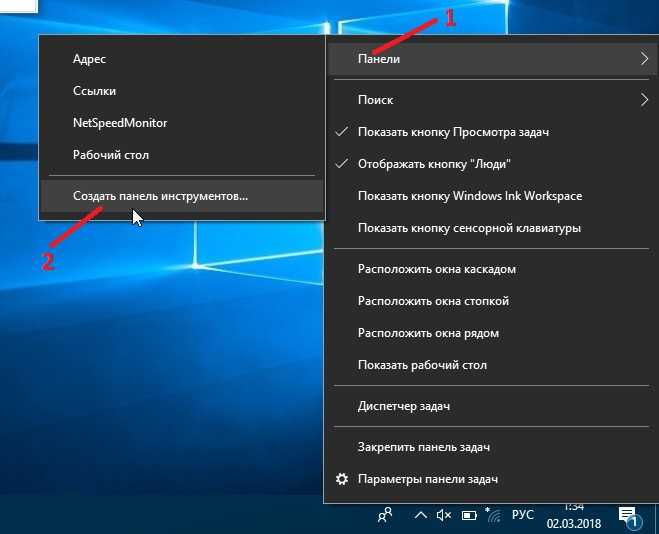Enable the NetSpeedMonitor toolbar
659x534 pixels.
tap(182, 123)
